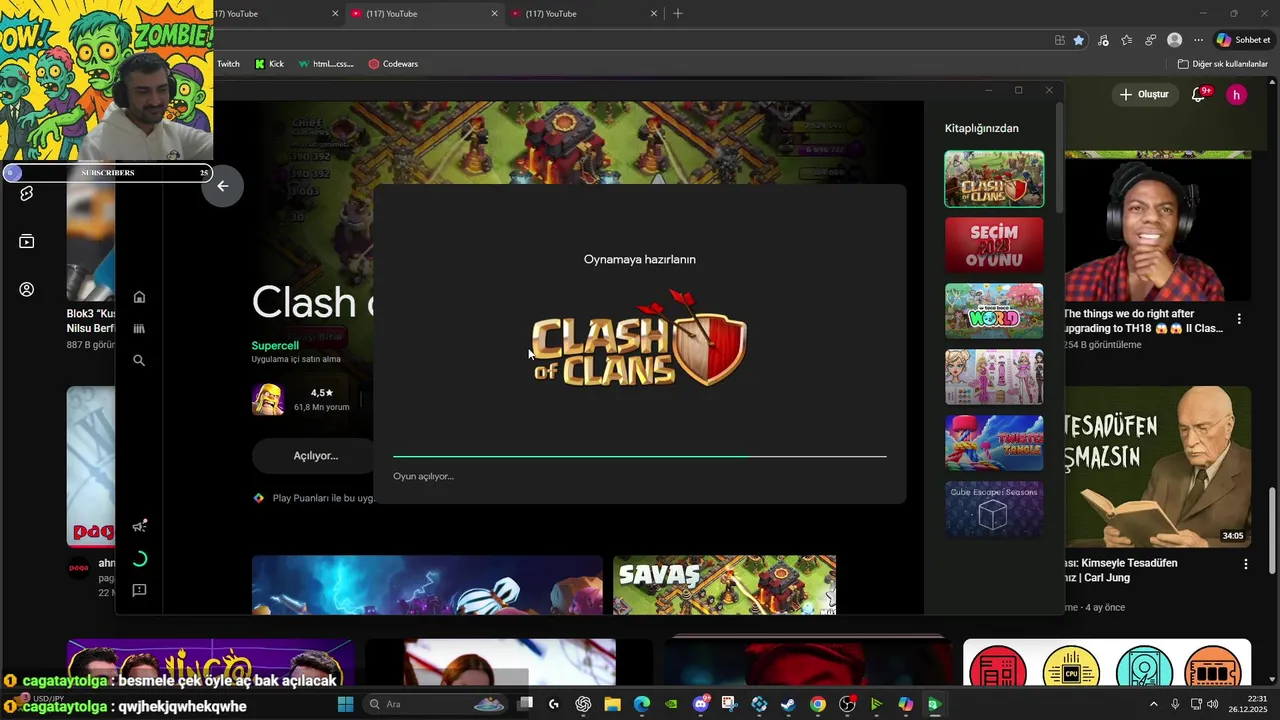Open OBS Studio from the taskbar
1280x720 pixels.
pos(847,704)
